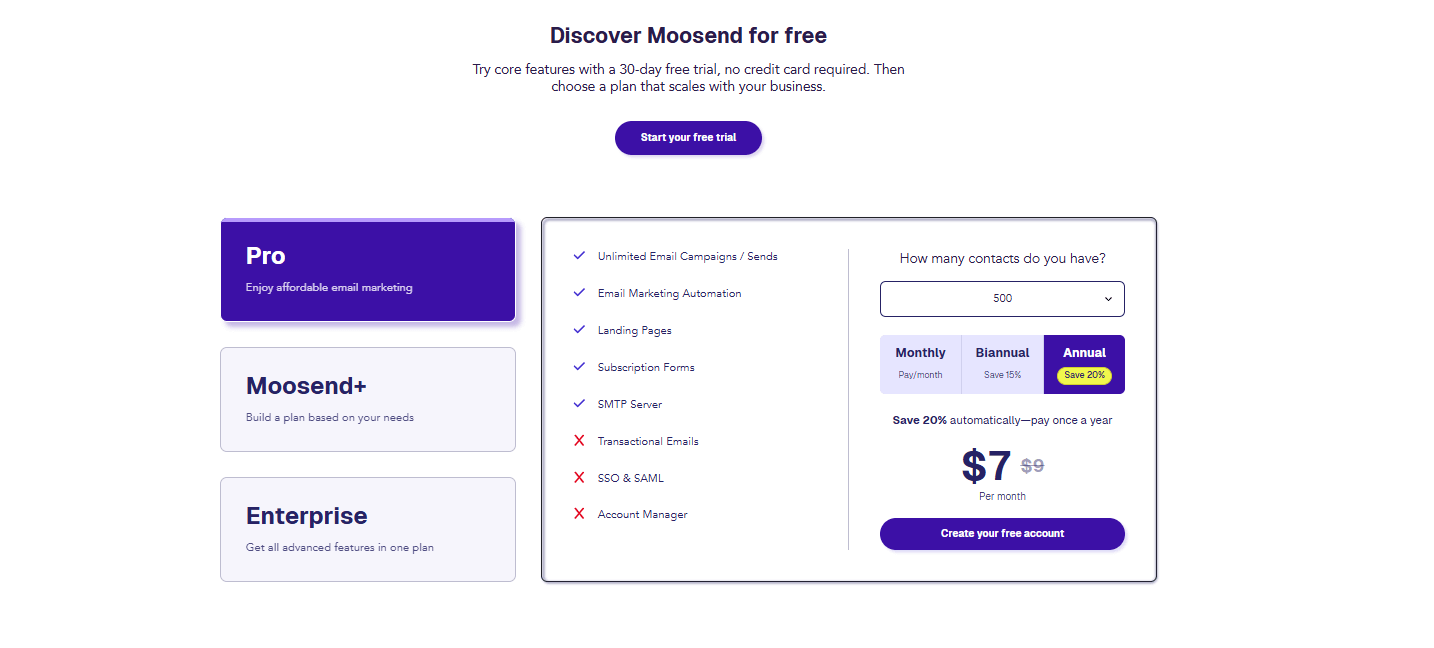Screen dimensions: 1434x648
Task: Select the Moosend+ plan card
Action: pos(367,399)
